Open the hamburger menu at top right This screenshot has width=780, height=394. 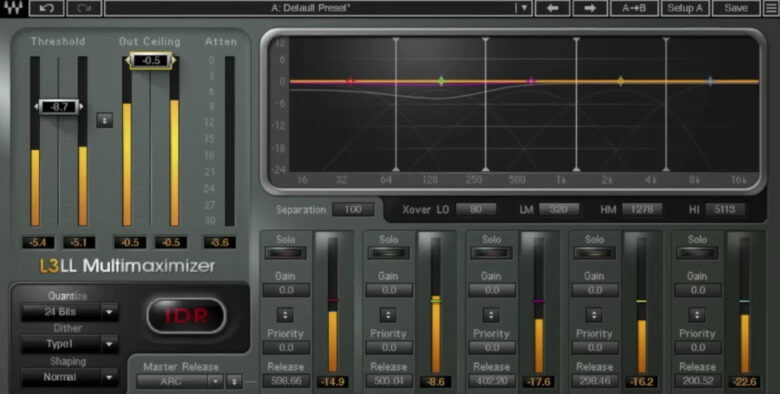[x=771, y=8]
